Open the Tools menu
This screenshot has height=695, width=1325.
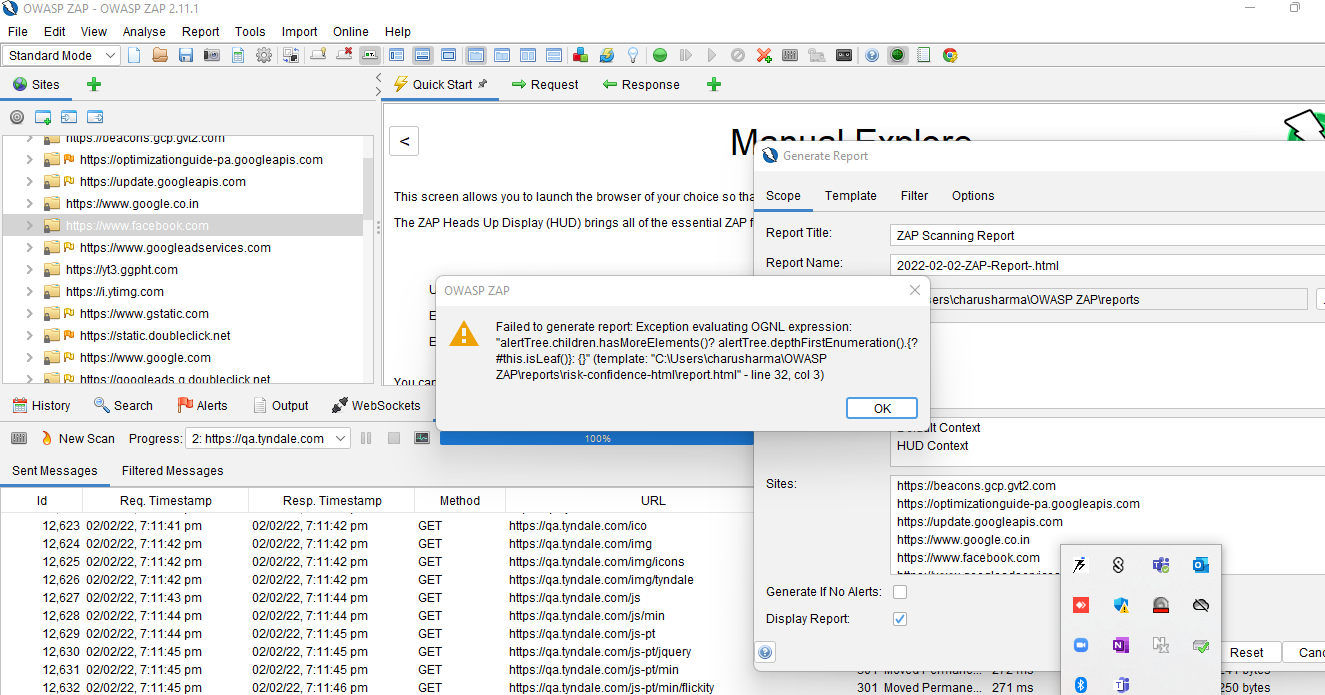(249, 31)
